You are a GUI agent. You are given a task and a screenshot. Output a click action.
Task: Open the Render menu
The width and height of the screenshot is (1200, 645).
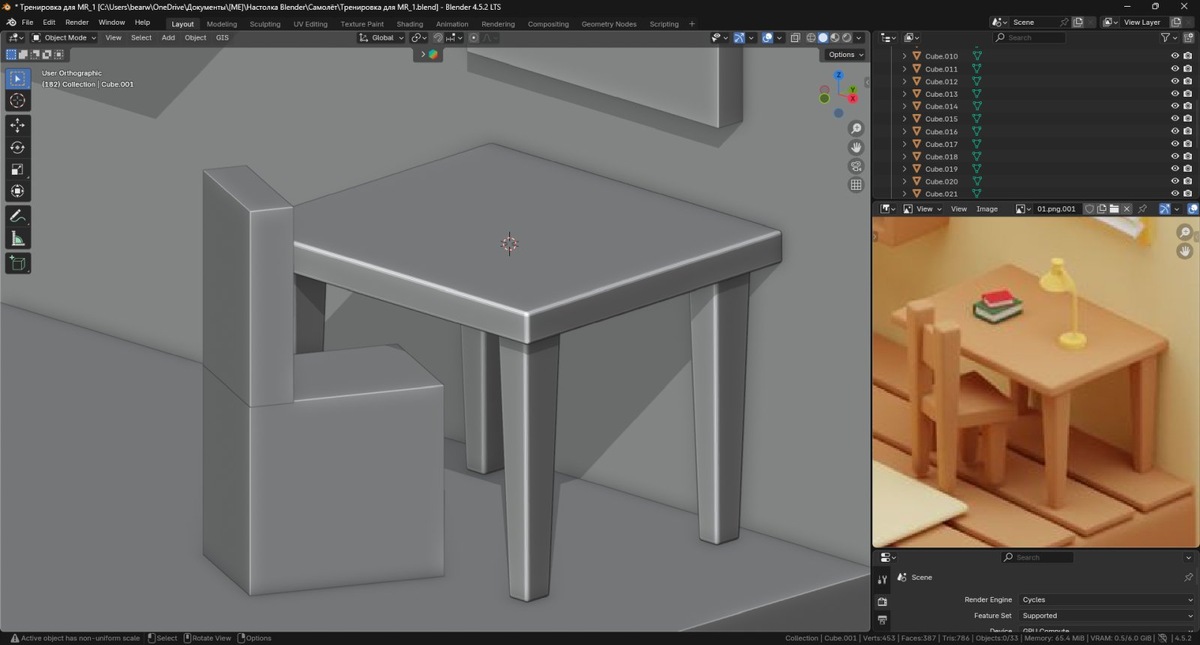(x=77, y=22)
